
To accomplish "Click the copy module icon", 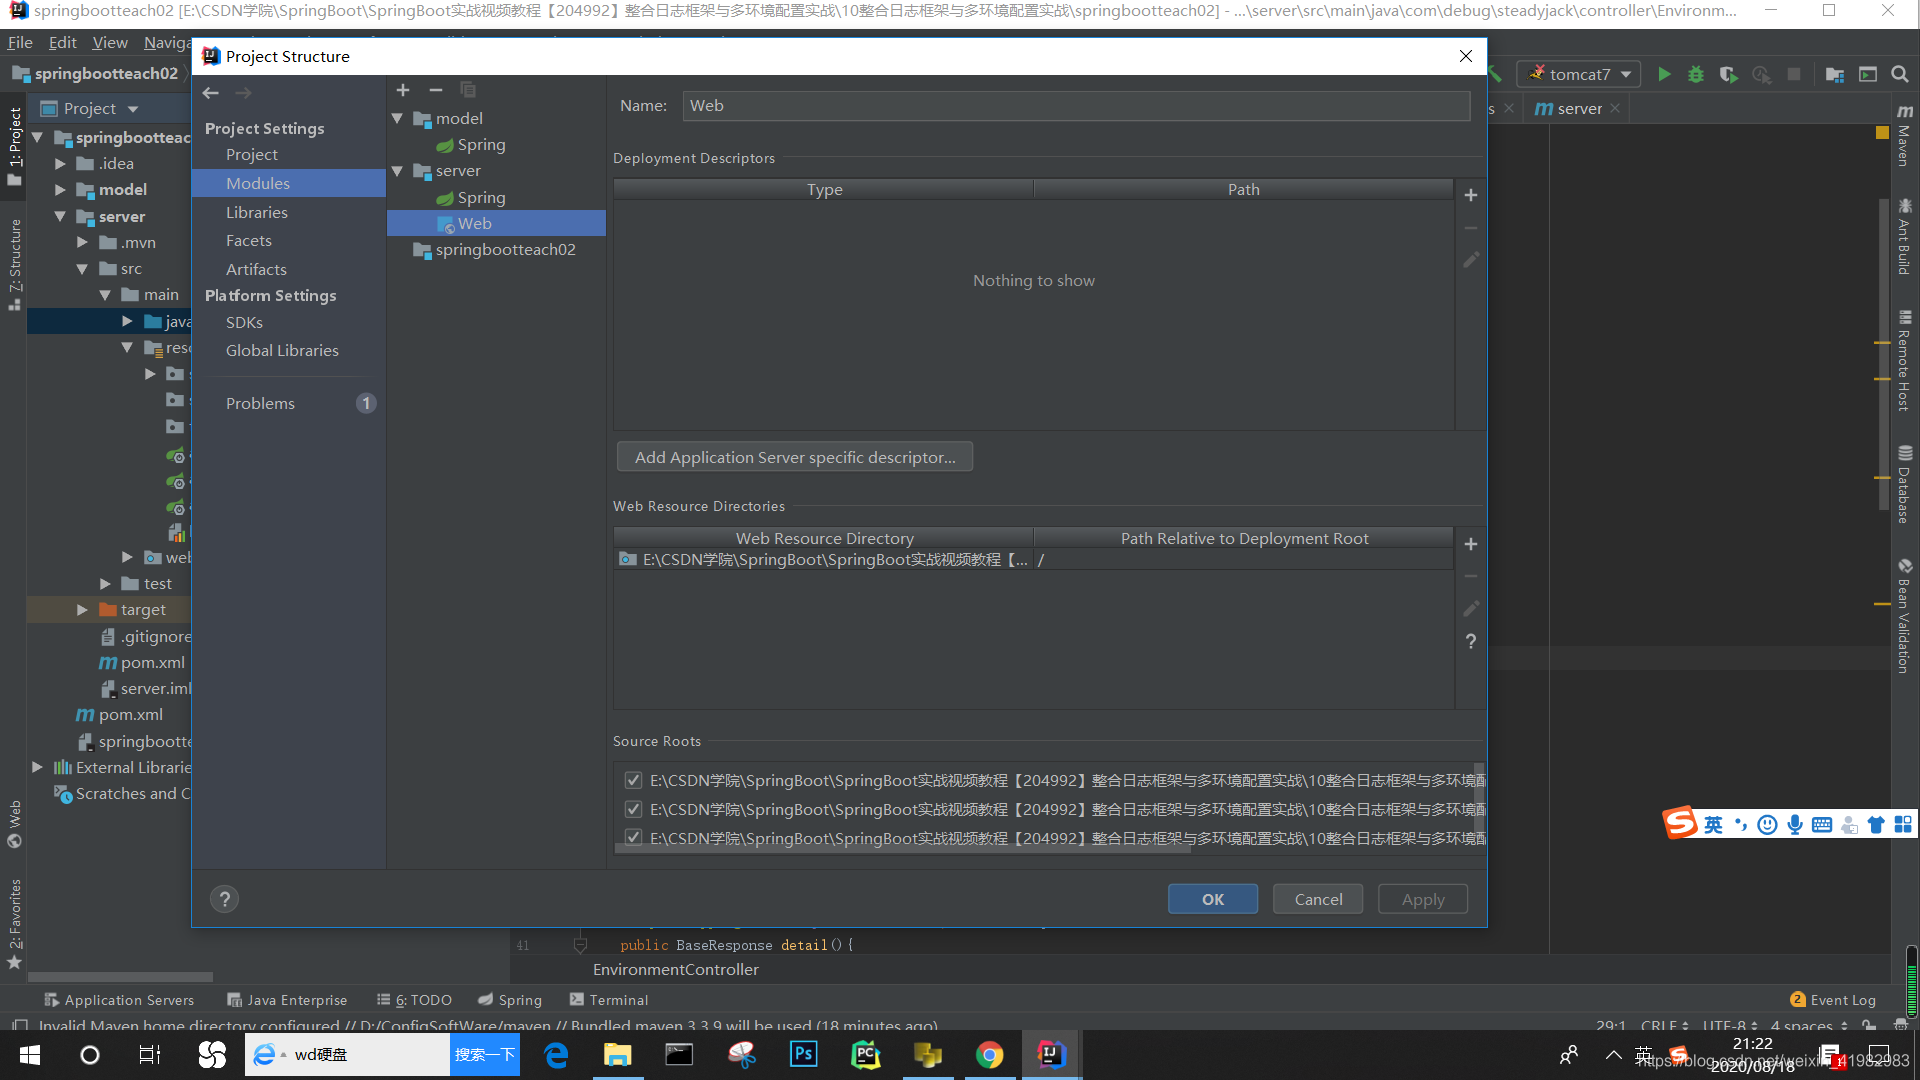I will point(468,91).
